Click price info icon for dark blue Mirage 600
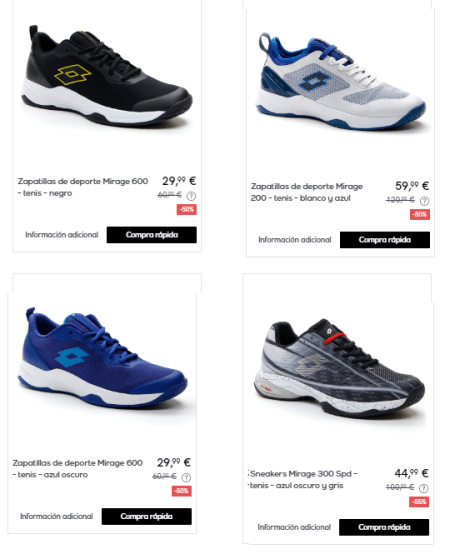475x559 pixels. click(186, 477)
